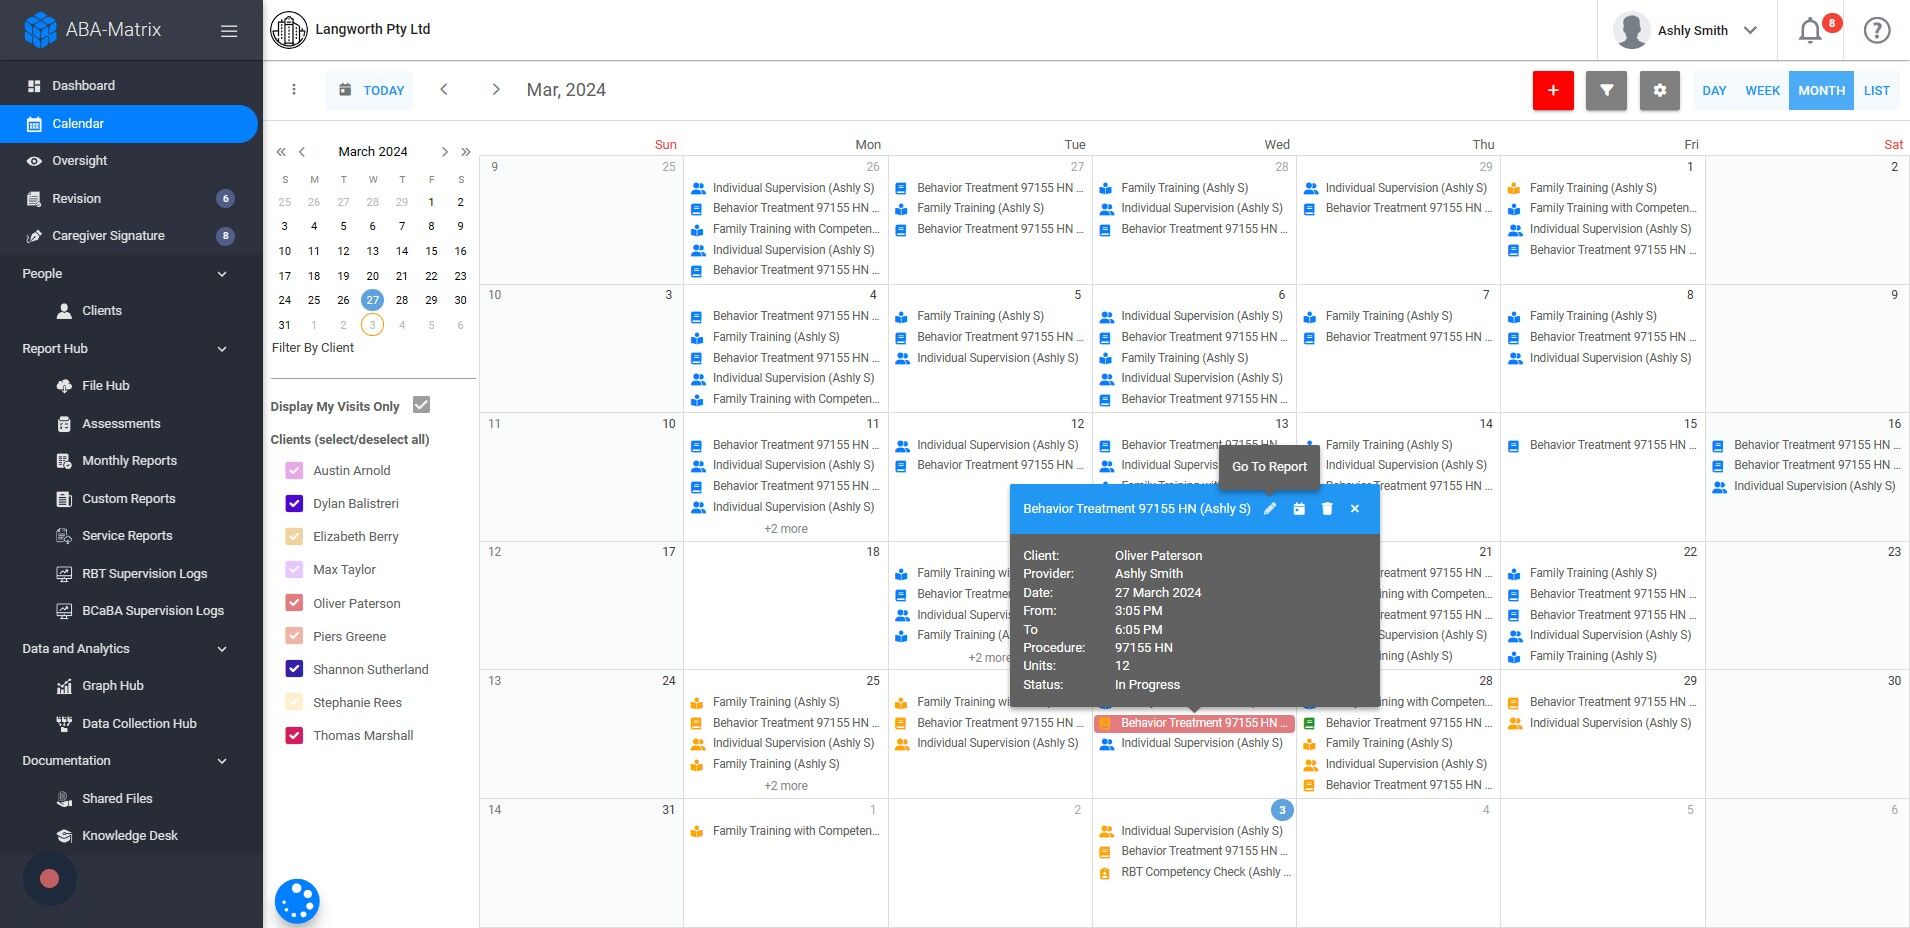
Task: Click the Go To Report button
Action: click(1268, 466)
